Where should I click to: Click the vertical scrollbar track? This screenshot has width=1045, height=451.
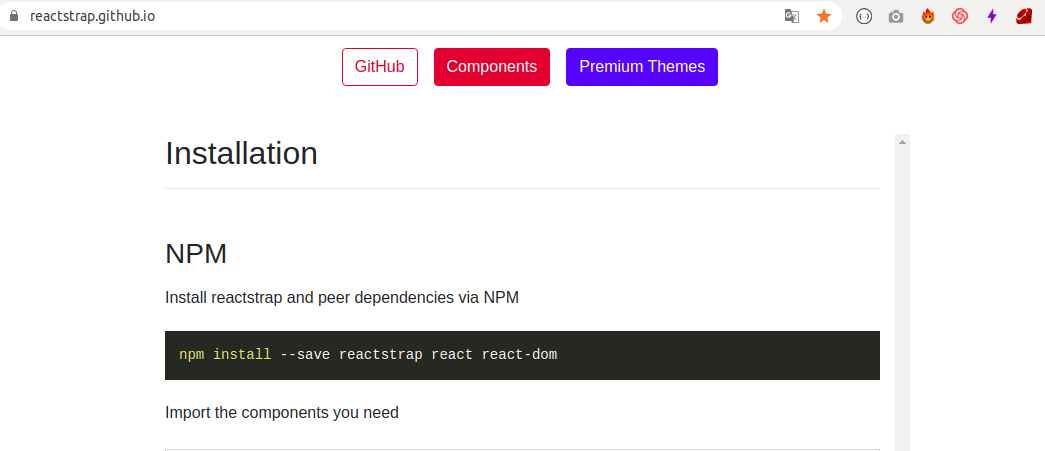(902, 300)
